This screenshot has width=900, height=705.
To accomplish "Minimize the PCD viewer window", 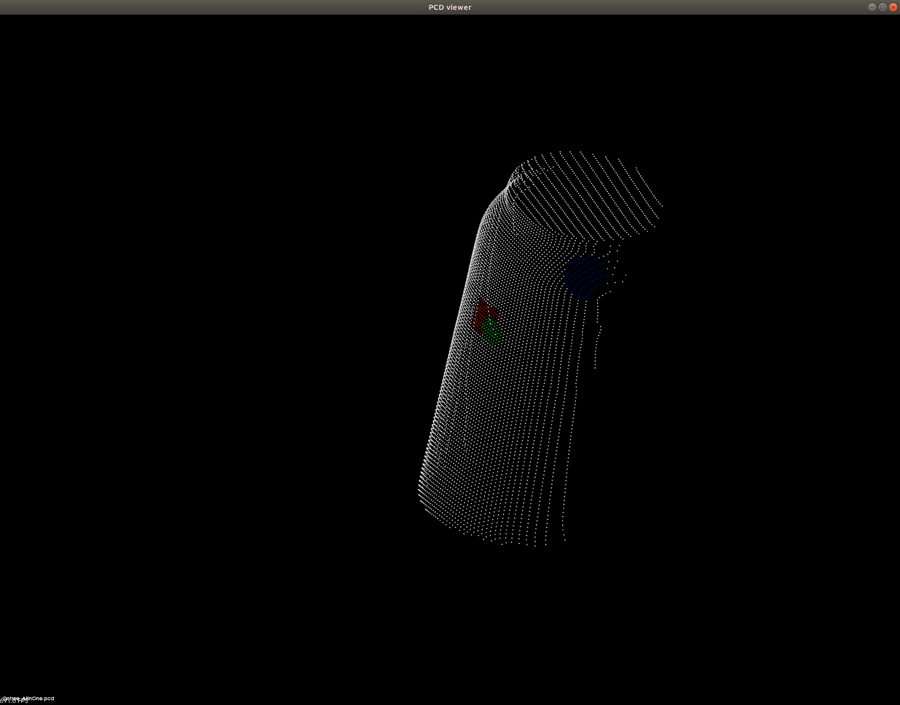I will coord(872,7).
